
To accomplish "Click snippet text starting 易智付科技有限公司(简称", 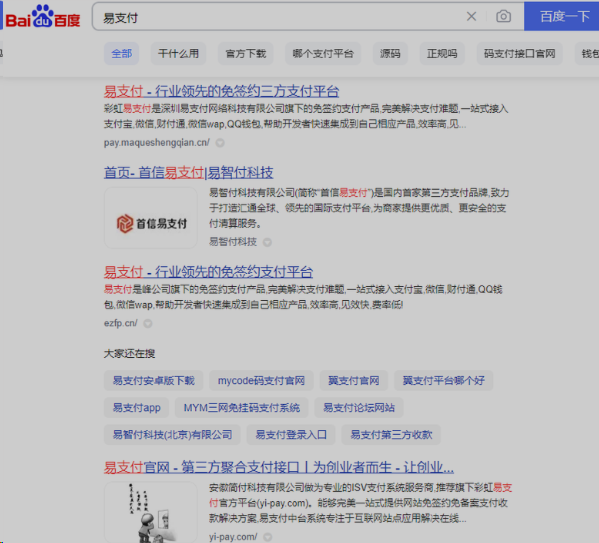I will (x=359, y=208).
